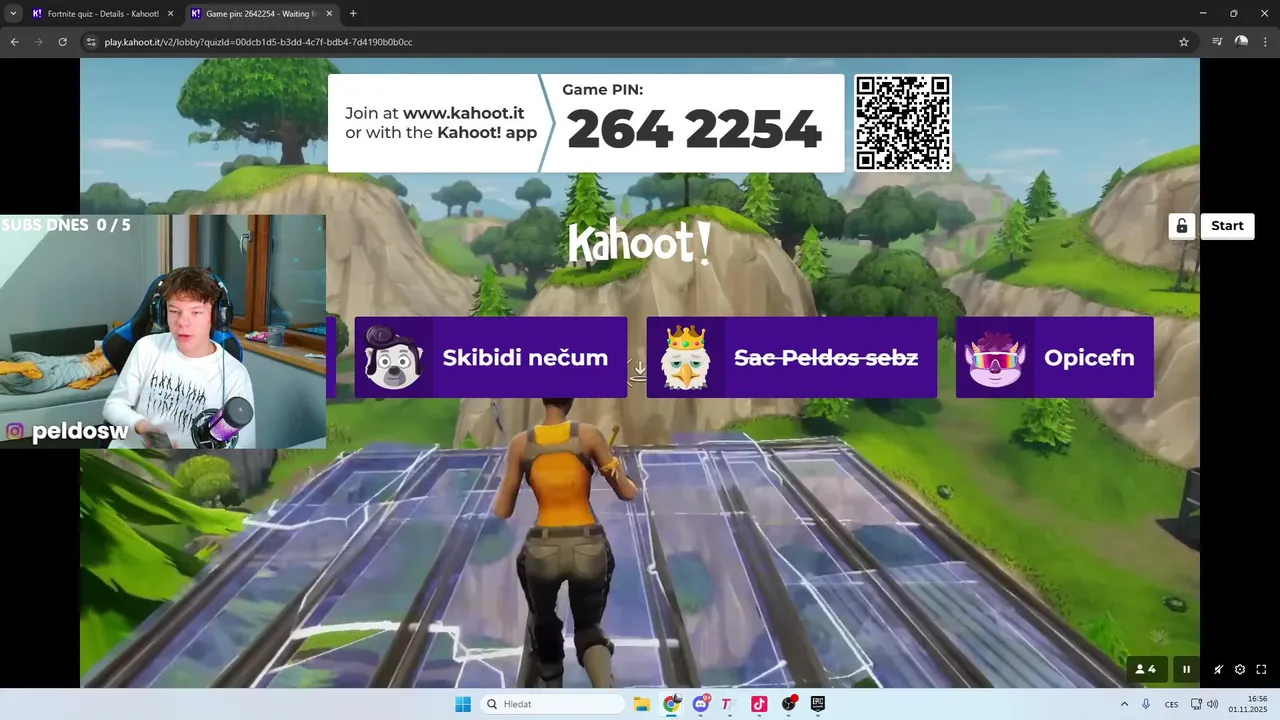Switch to Chrome in taskbar
The height and width of the screenshot is (720, 1280).
[x=671, y=704]
